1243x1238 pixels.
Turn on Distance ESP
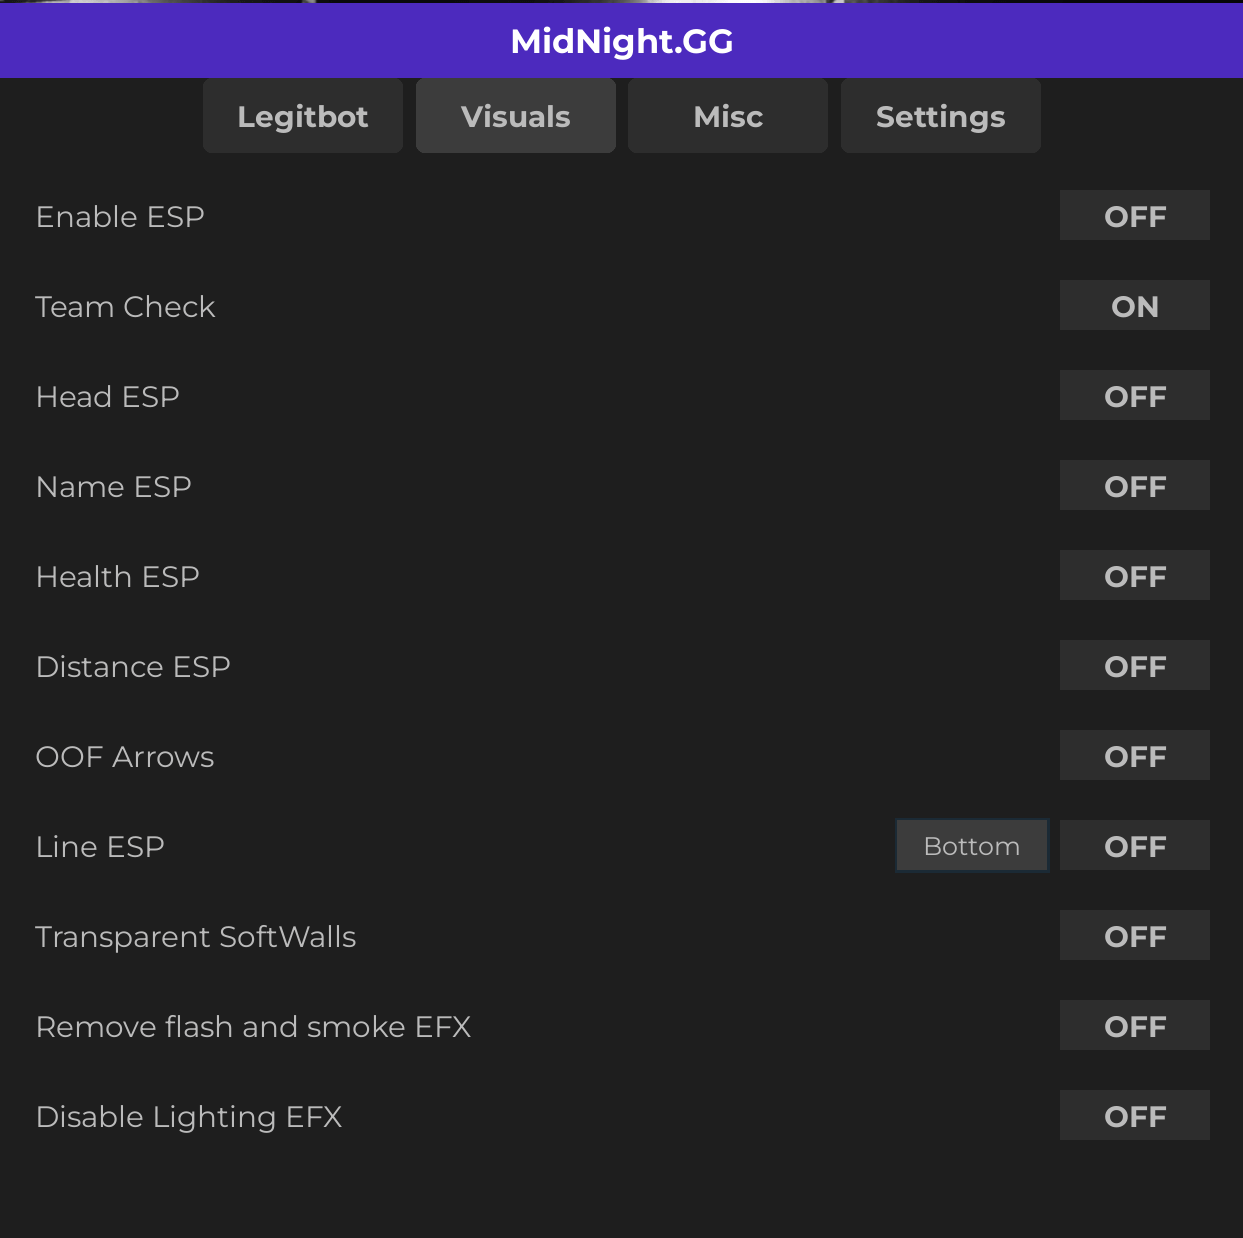(x=1135, y=666)
